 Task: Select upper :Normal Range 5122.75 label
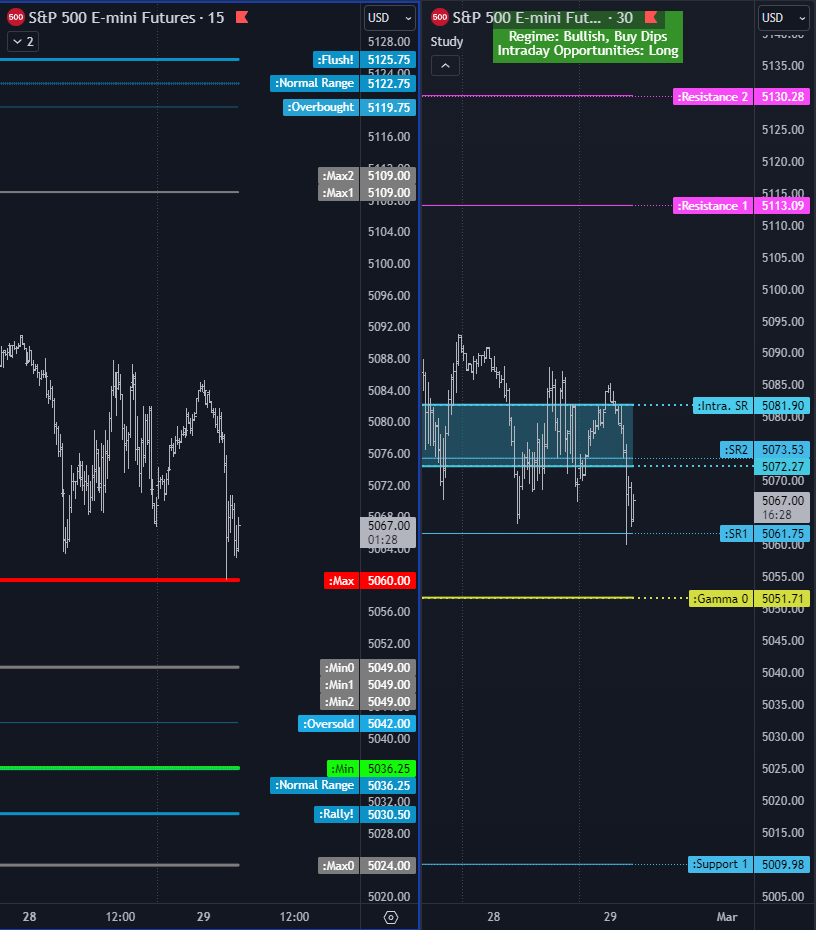[x=343, y=84]
